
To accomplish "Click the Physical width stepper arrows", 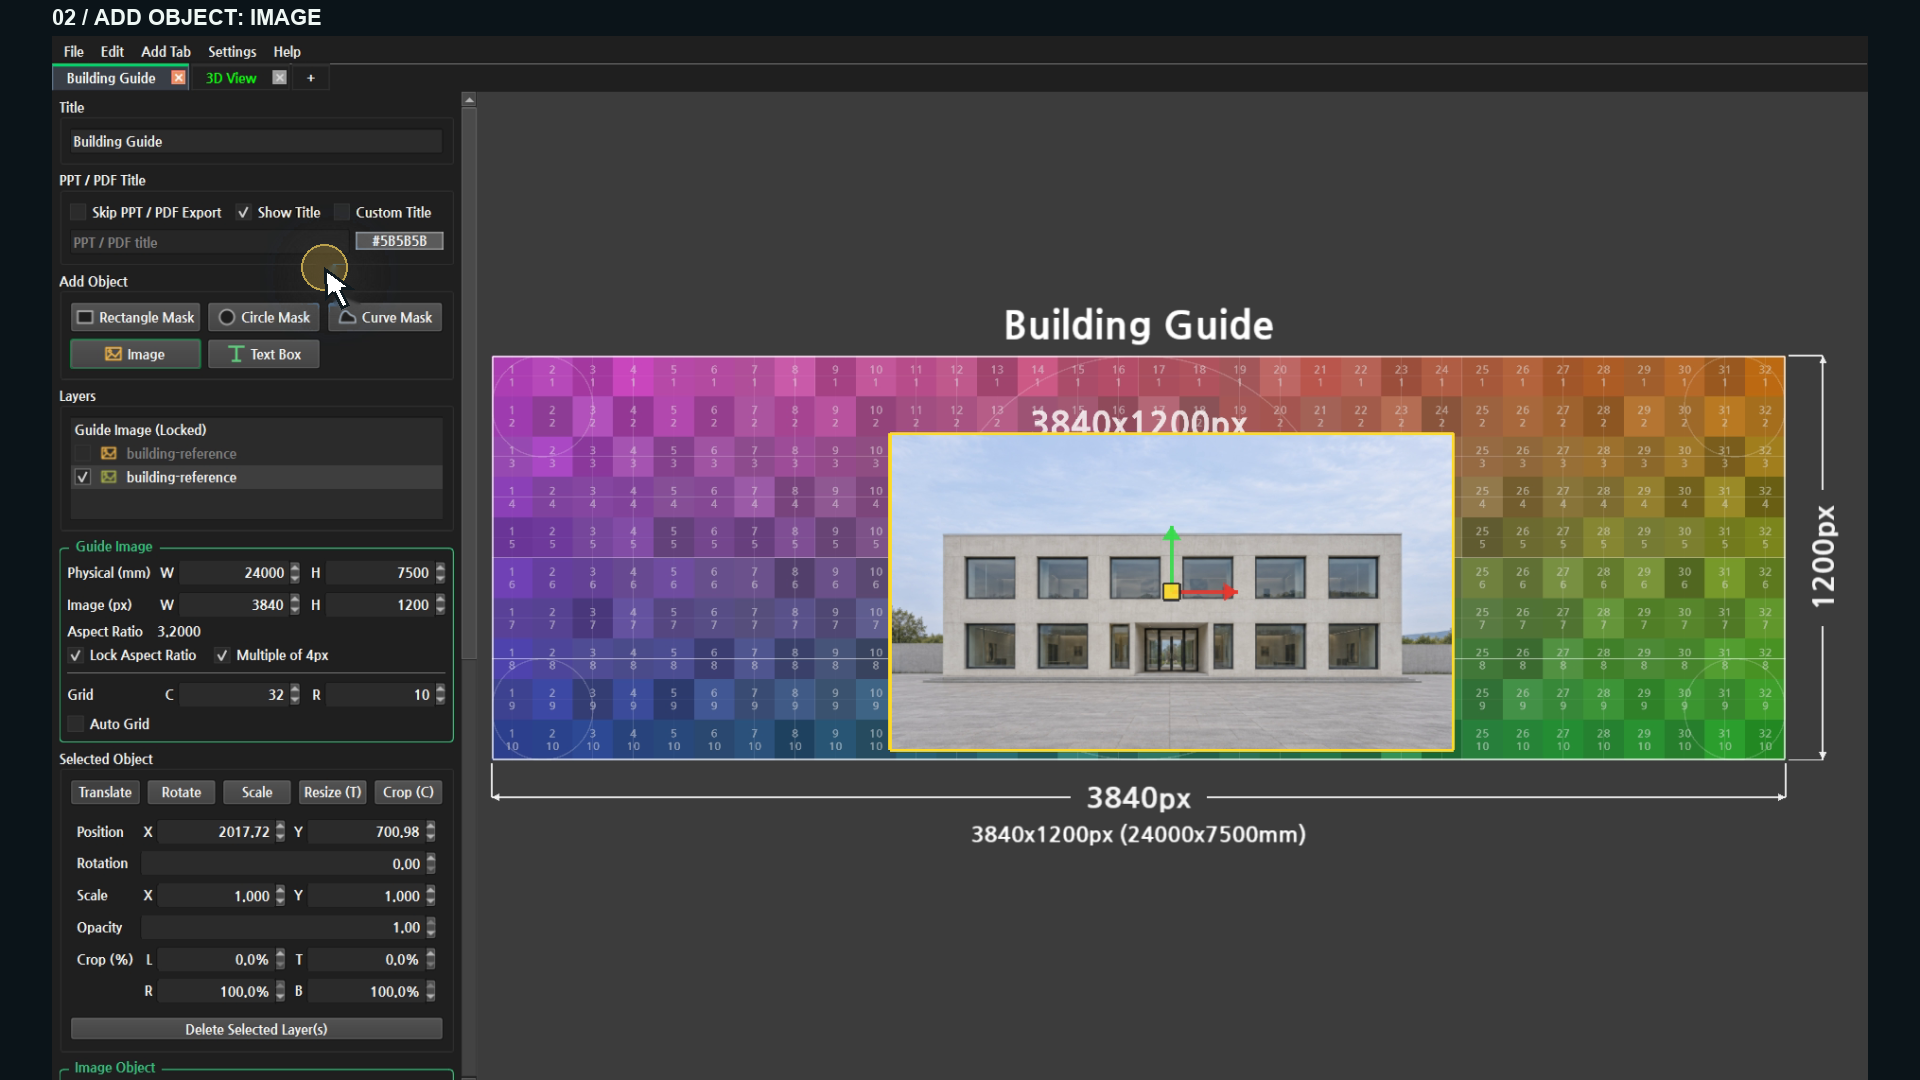I will (x=295, y=572).
